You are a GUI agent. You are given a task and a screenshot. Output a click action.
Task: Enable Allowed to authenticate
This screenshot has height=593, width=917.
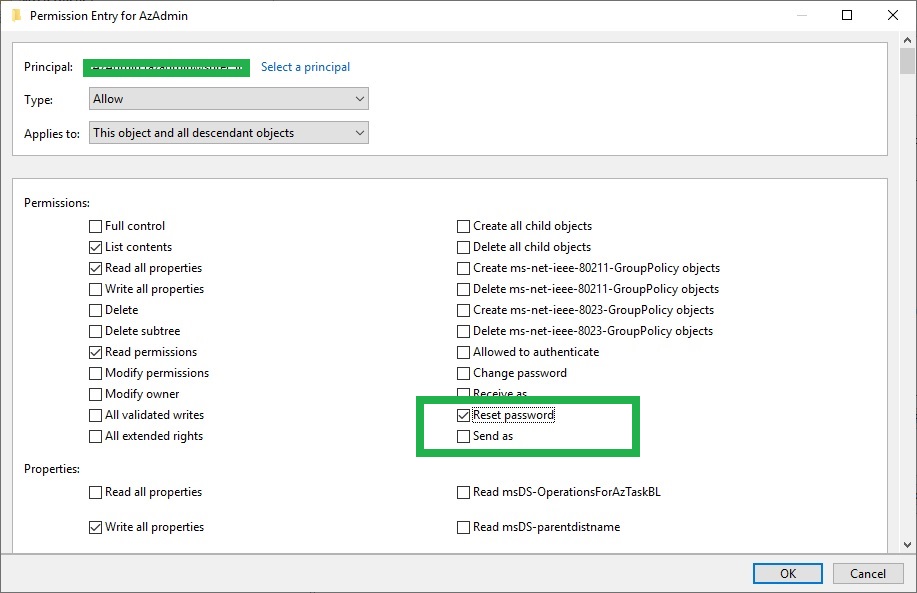coord(463,351)
